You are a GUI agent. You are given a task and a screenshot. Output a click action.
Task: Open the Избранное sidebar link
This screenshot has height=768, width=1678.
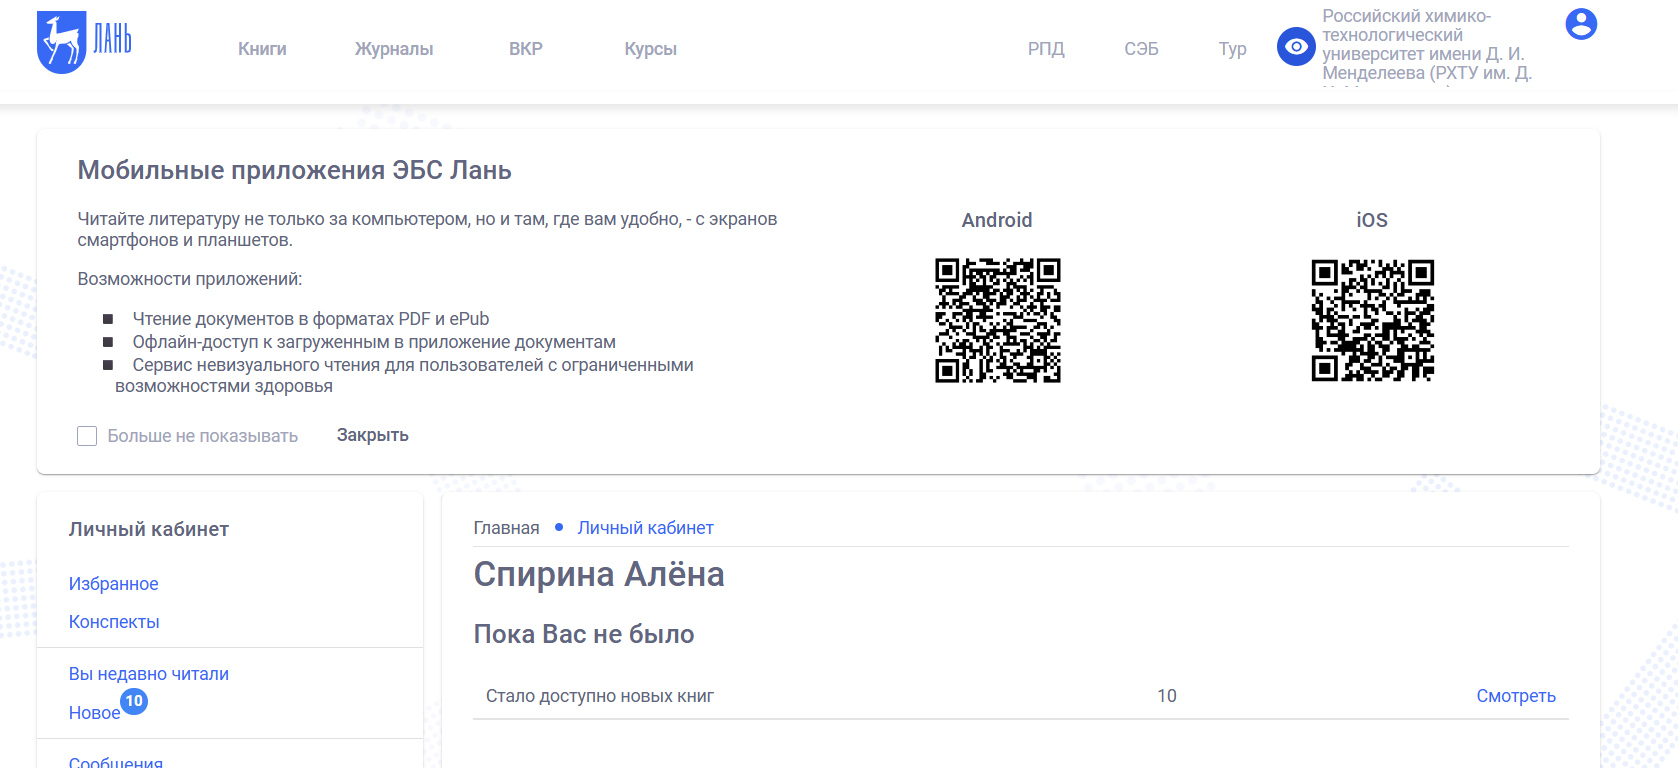pyautogui.click(x=113, y=583)
